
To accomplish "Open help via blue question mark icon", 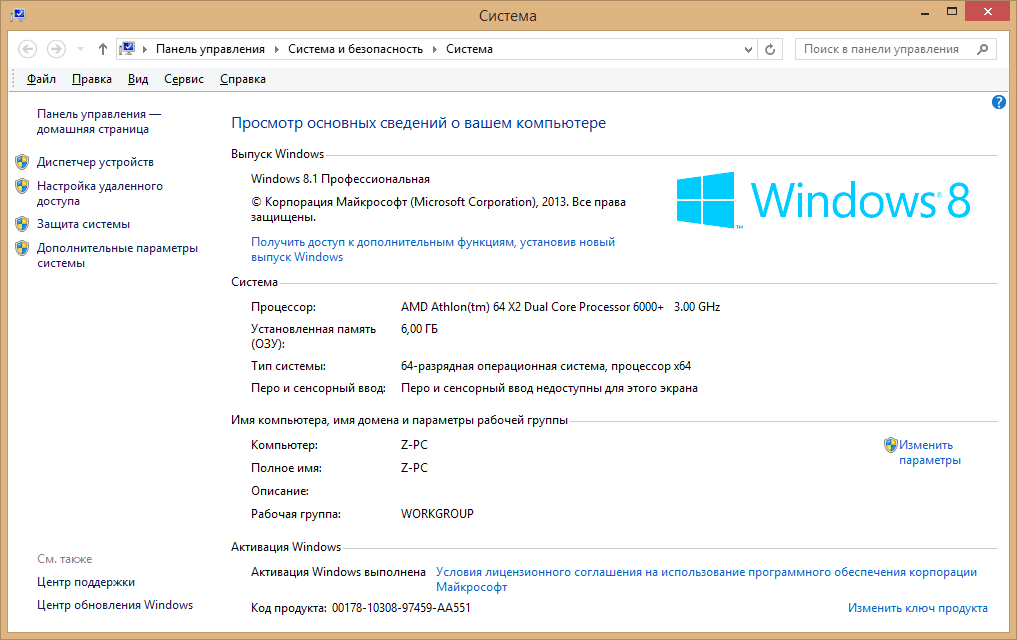I will click(x=999, y=102).
